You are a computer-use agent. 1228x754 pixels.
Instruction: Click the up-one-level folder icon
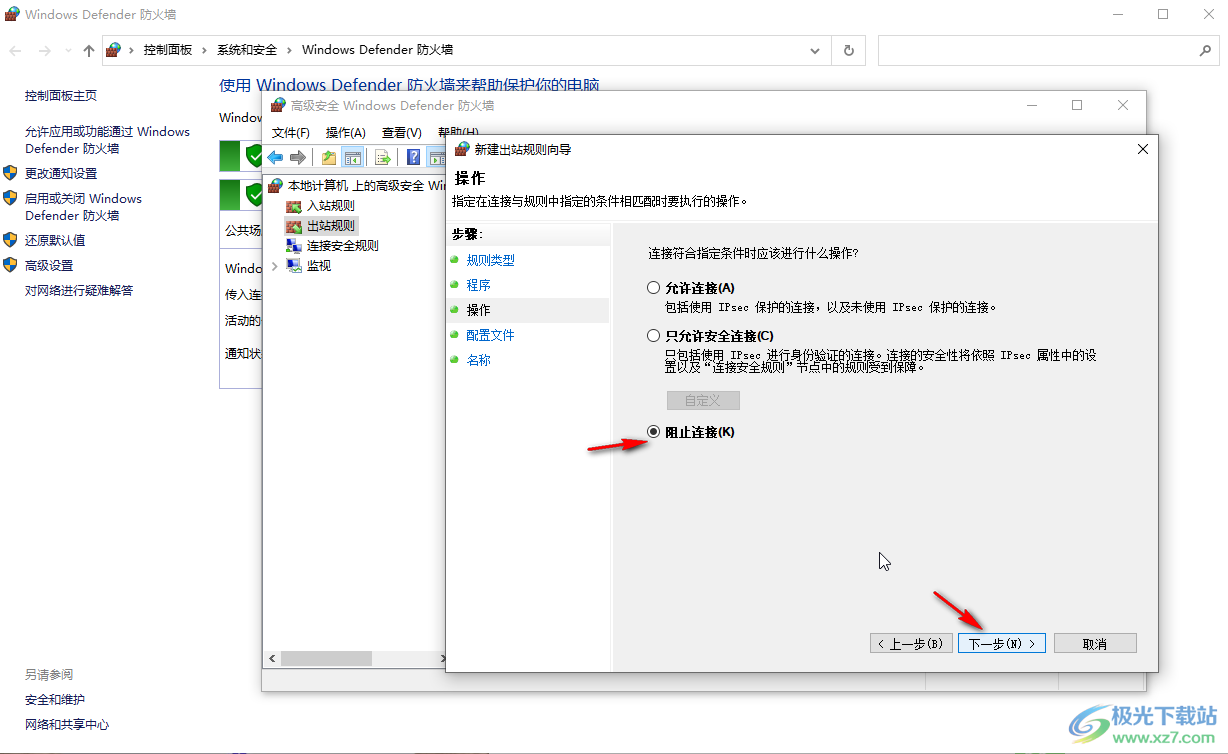tap(329, 157)
